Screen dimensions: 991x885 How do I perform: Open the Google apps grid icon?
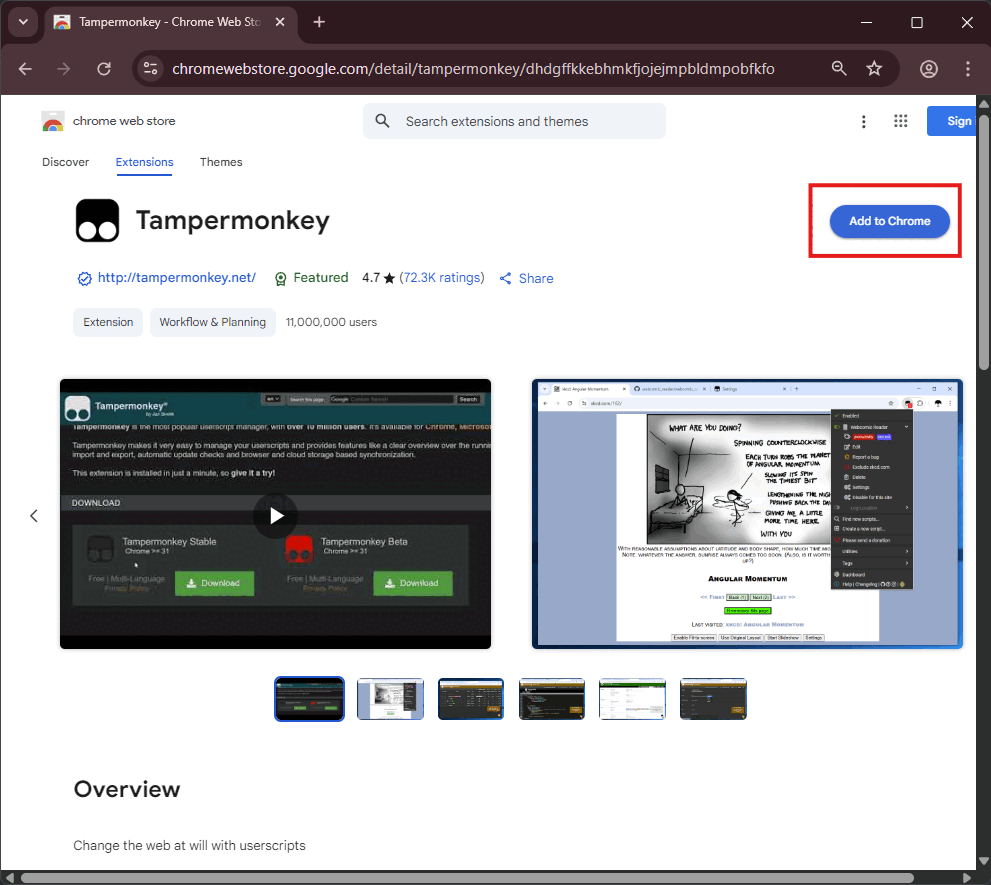900,121
